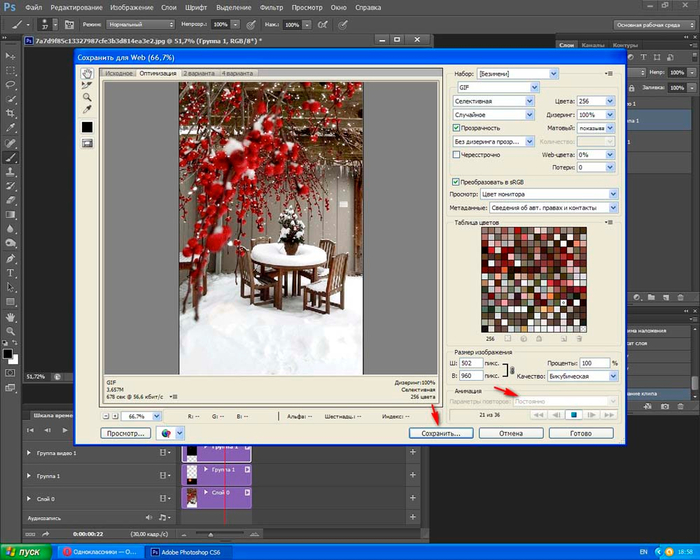Select the Healing Brush tool
The width and height of the screenshot is (700, 560).
tap(10, 143)
